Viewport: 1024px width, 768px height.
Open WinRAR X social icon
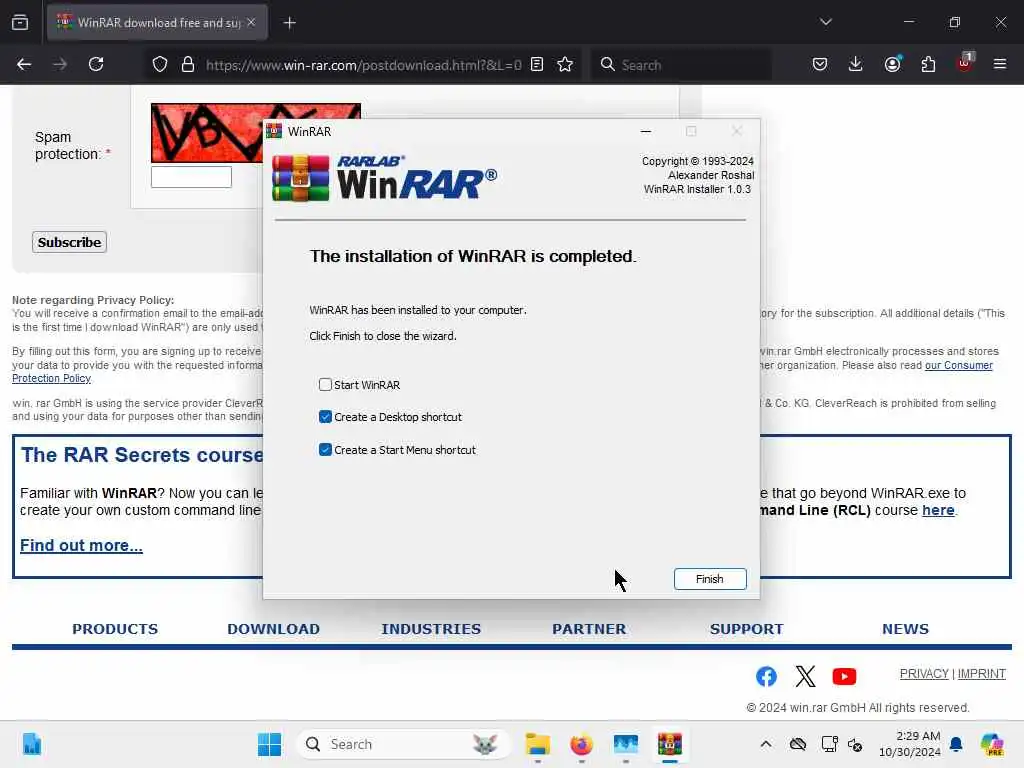(805, 677)
